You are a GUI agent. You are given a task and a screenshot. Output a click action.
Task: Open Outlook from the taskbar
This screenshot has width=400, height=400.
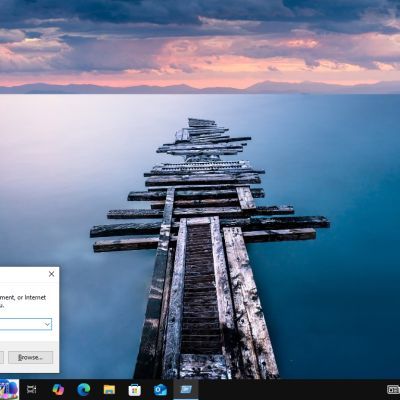coord(160,390)
